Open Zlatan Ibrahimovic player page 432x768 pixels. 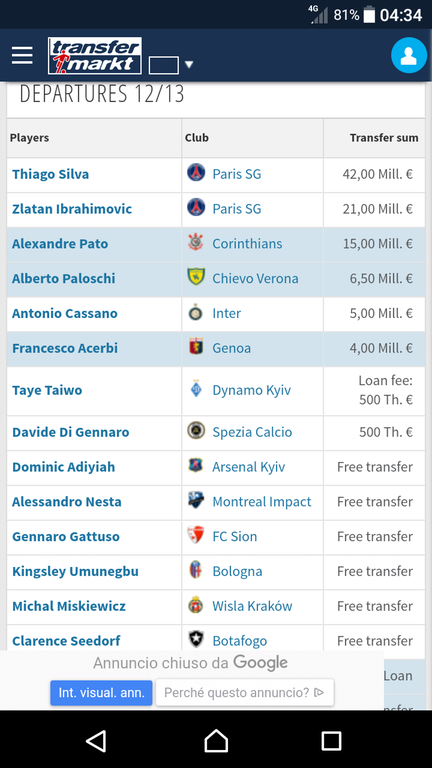pyautogui.click(x=72, y=209)
